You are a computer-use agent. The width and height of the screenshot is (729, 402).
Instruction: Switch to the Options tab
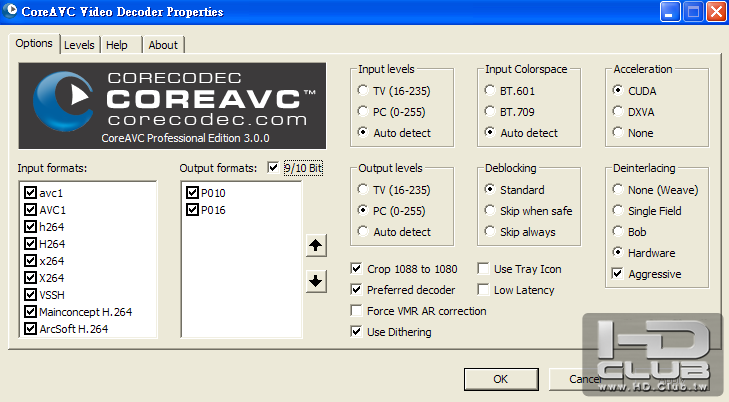tap(34, 43)
